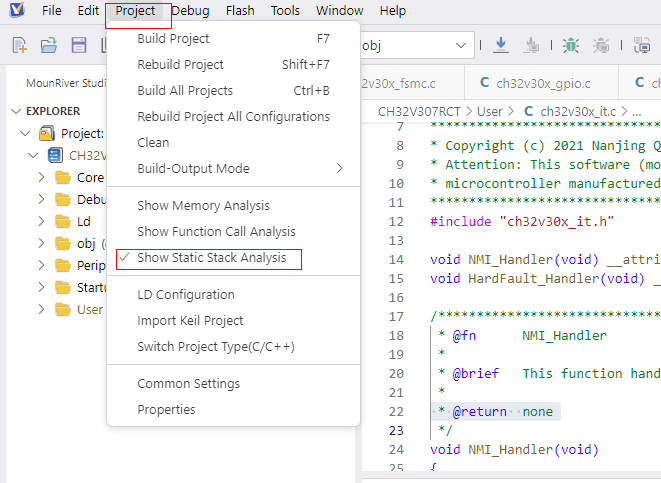Click the Core folder icon
Viewport: 661px width, 483px height.
(x=63, y=178)
